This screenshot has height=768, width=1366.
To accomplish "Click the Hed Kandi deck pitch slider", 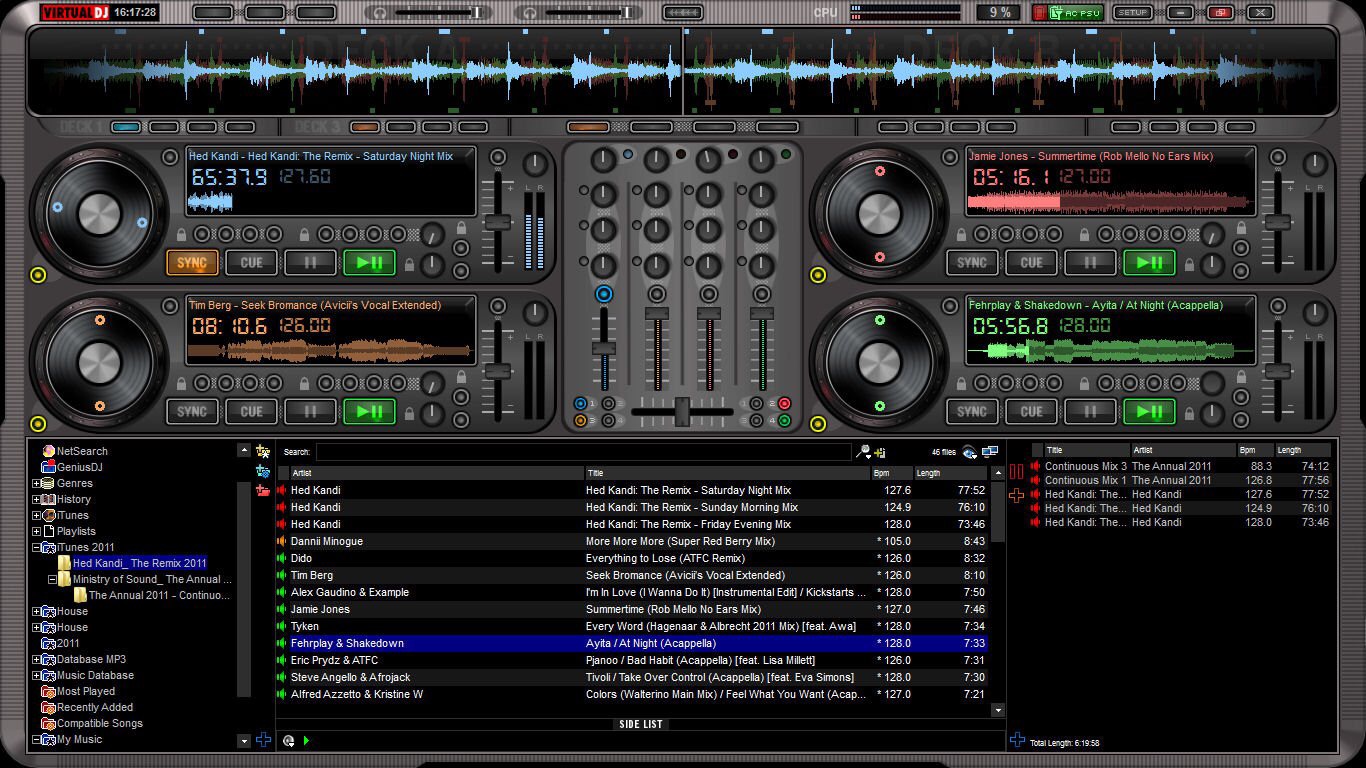I will tap(497, 223).
